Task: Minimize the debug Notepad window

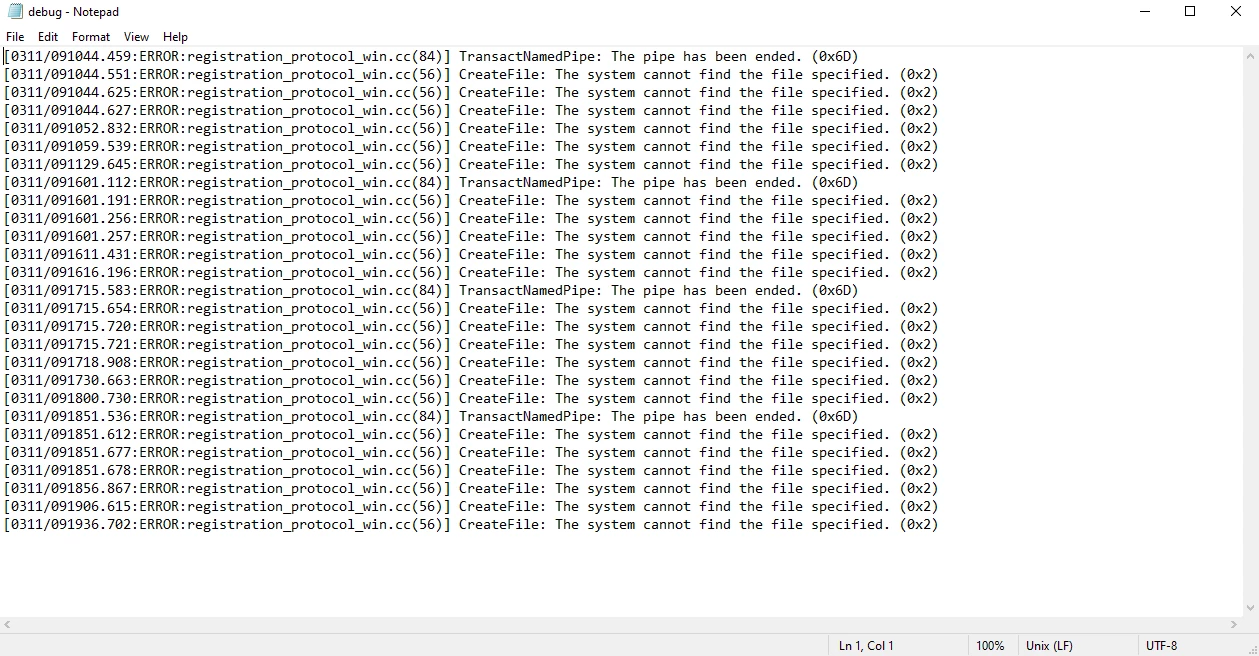Action: click(x=1144, y=12)
